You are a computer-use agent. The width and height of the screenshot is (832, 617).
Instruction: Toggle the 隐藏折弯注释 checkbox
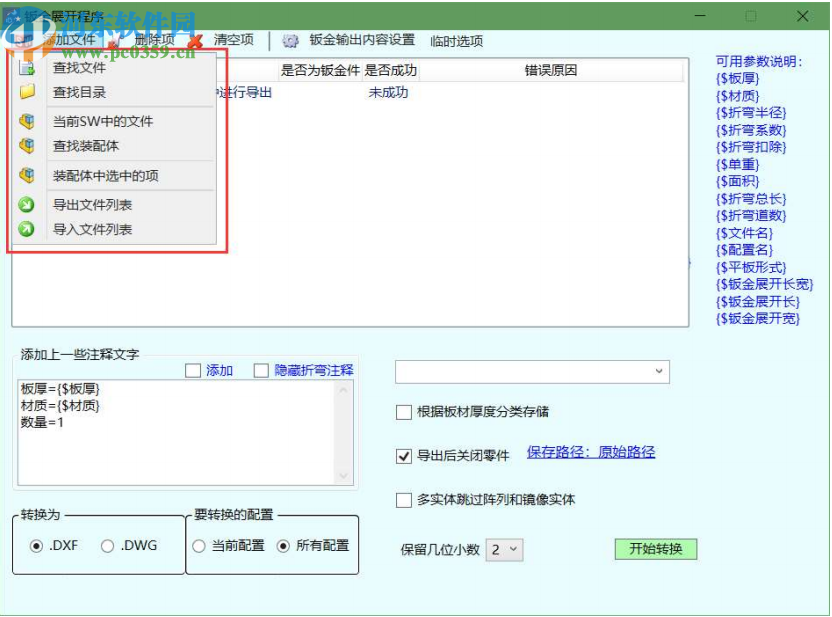(261, 370)
